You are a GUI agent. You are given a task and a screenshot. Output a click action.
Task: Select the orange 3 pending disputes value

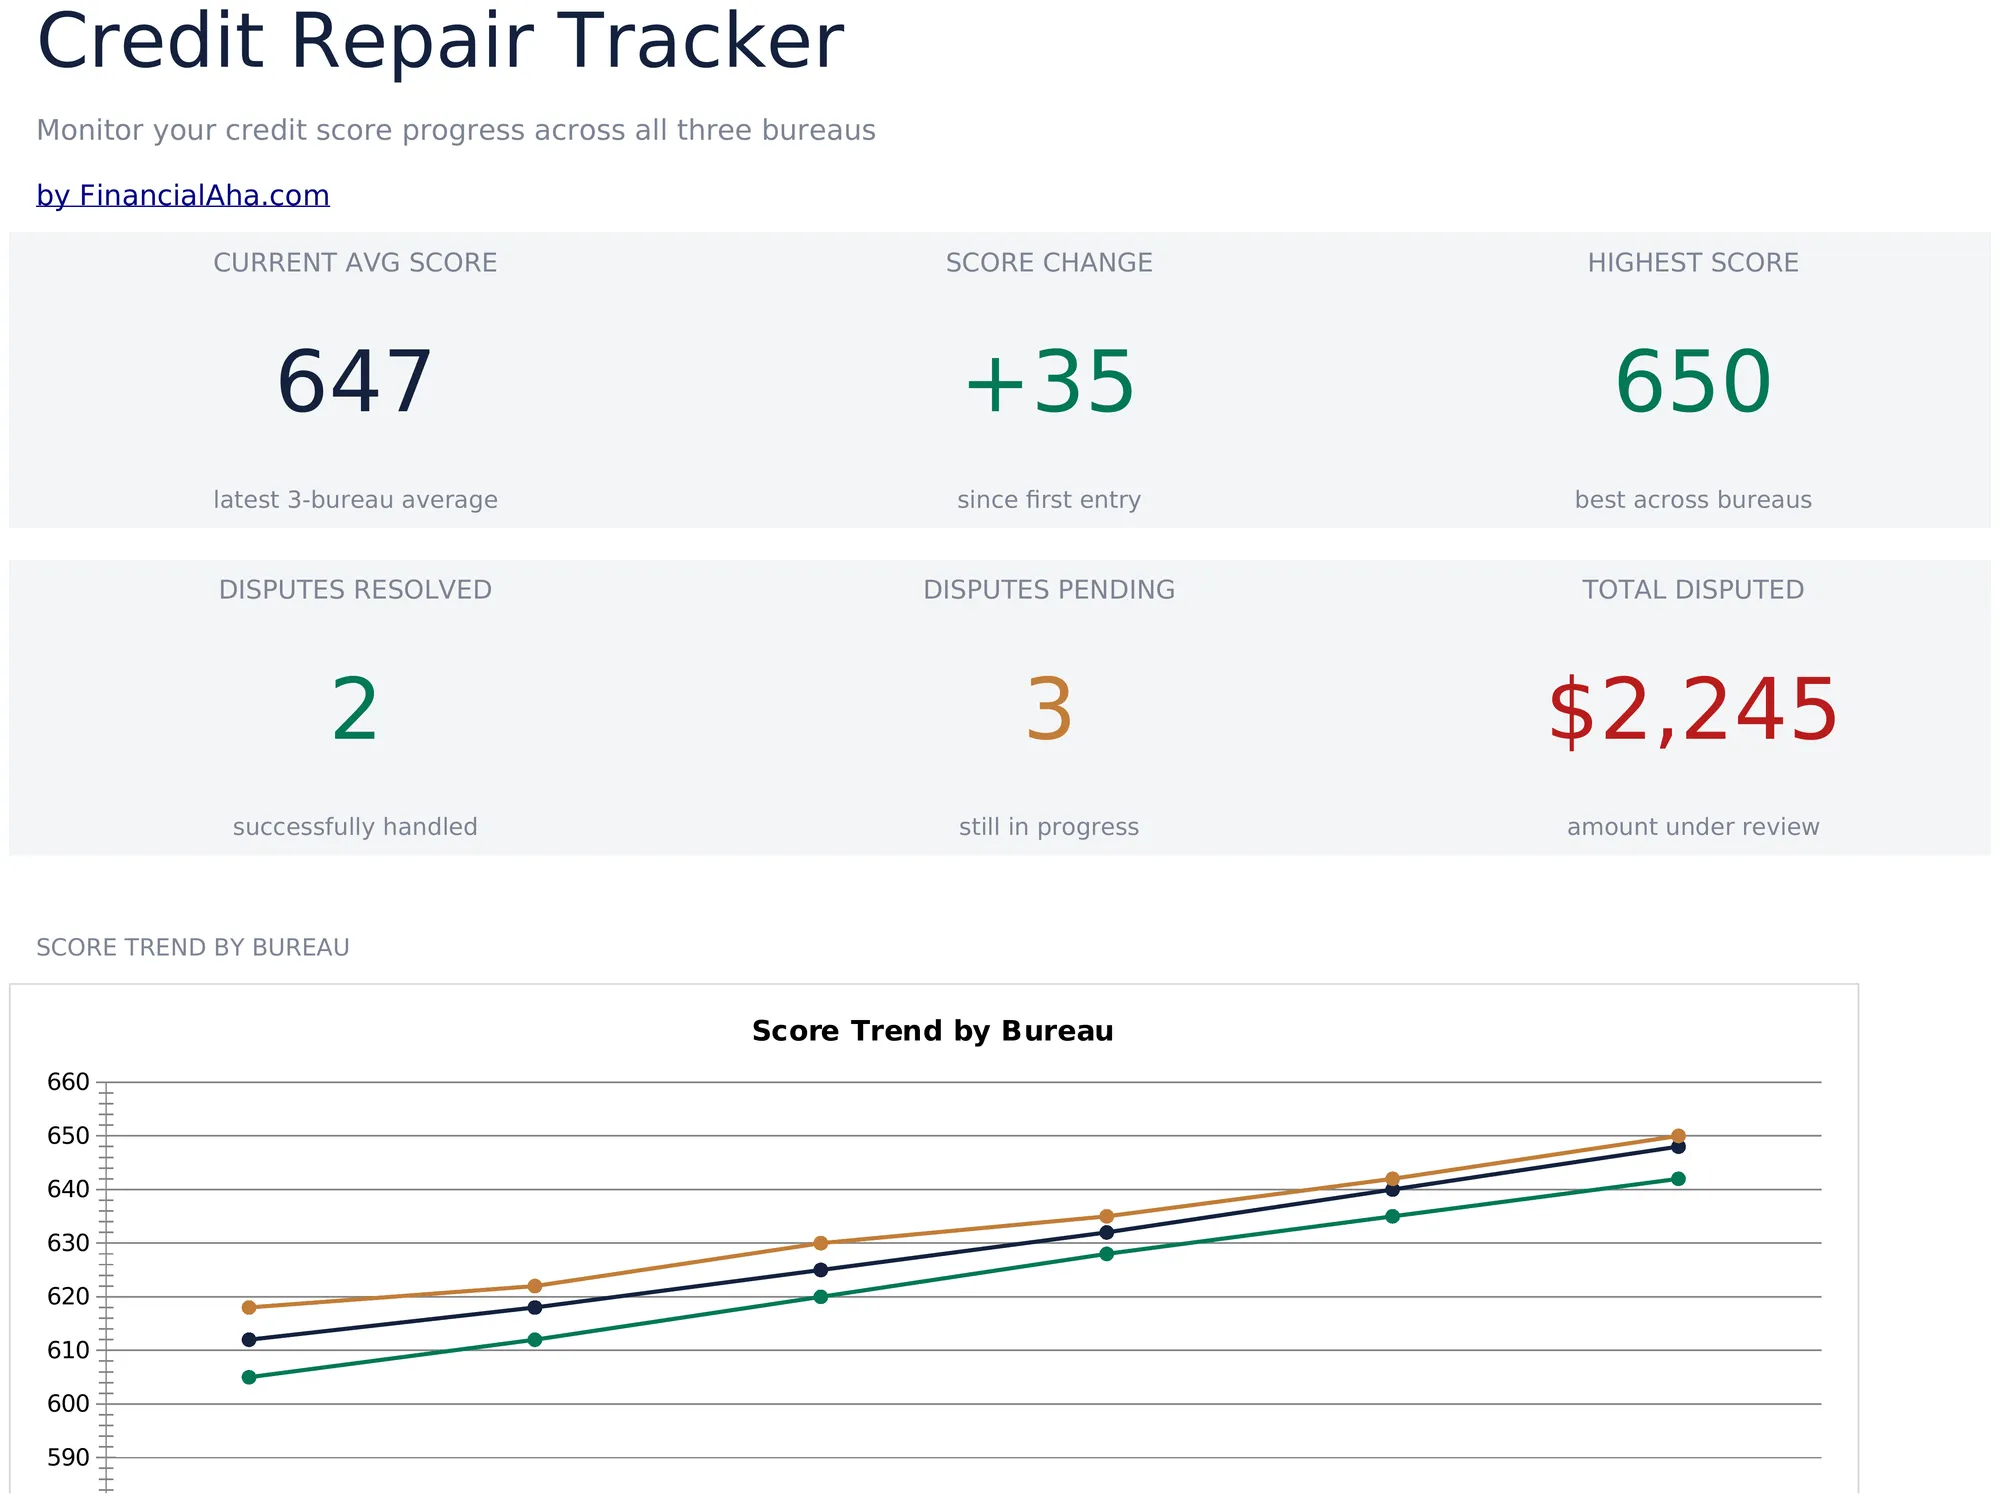pos(1049,710)
